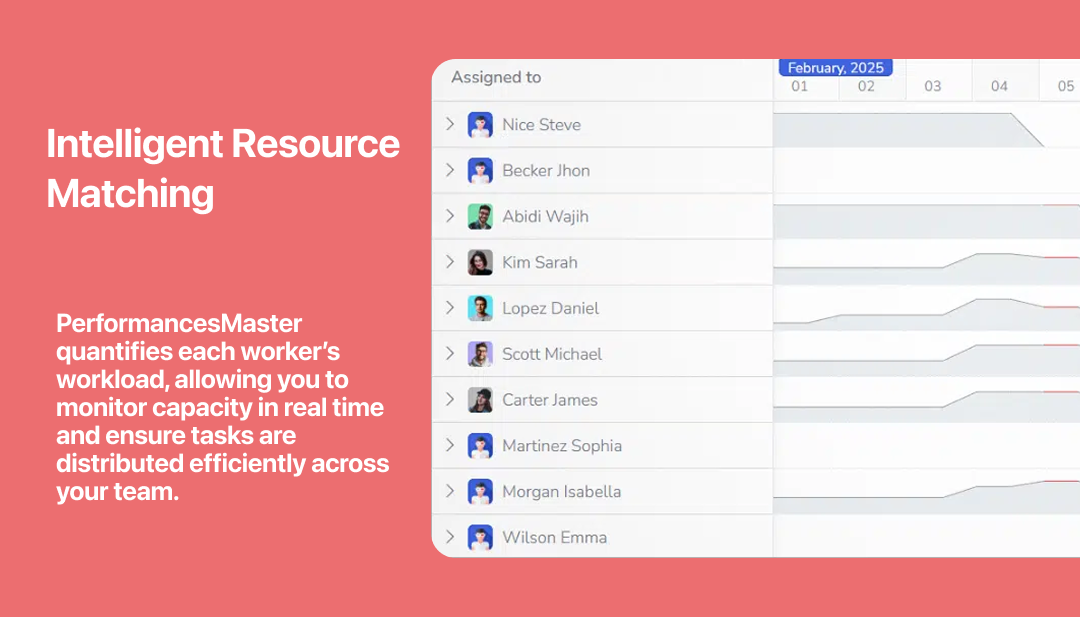Expand the Wilson Emma row
1080x617 pixels.
(x=450, y=537)
